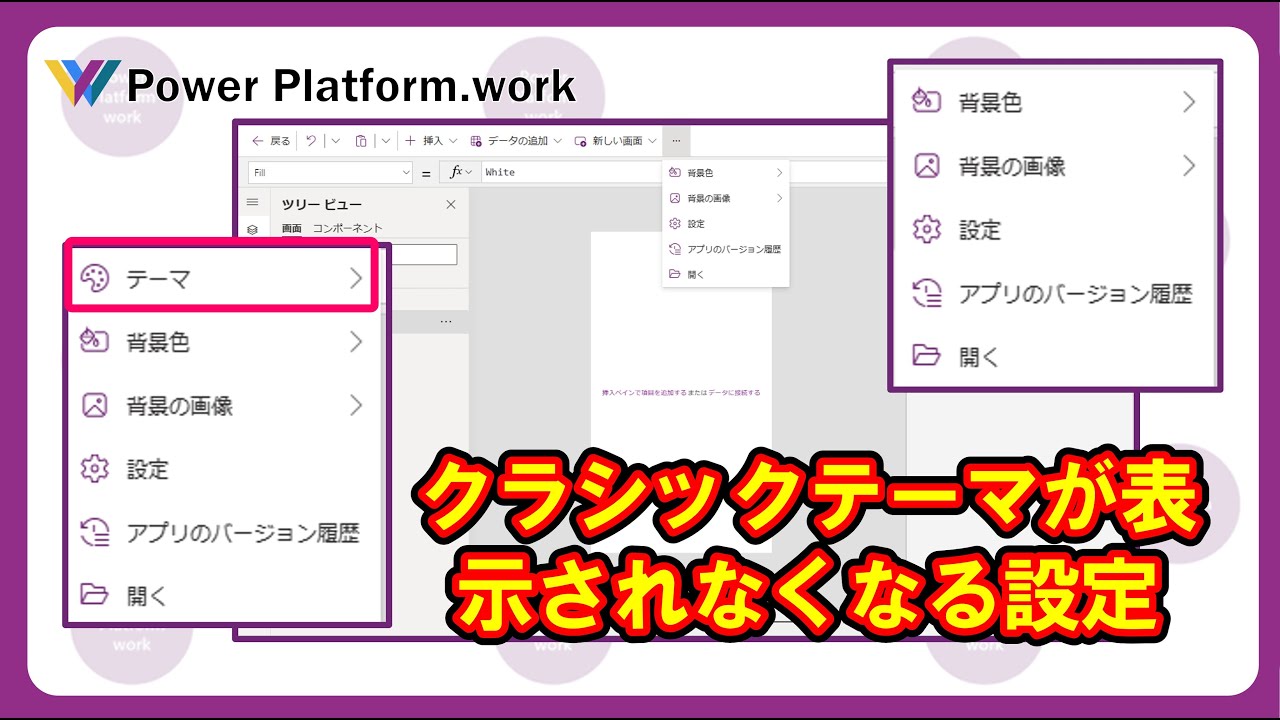Click 背景色 paint icon in large right menu
1280x720 pixels.
point(927,102)
